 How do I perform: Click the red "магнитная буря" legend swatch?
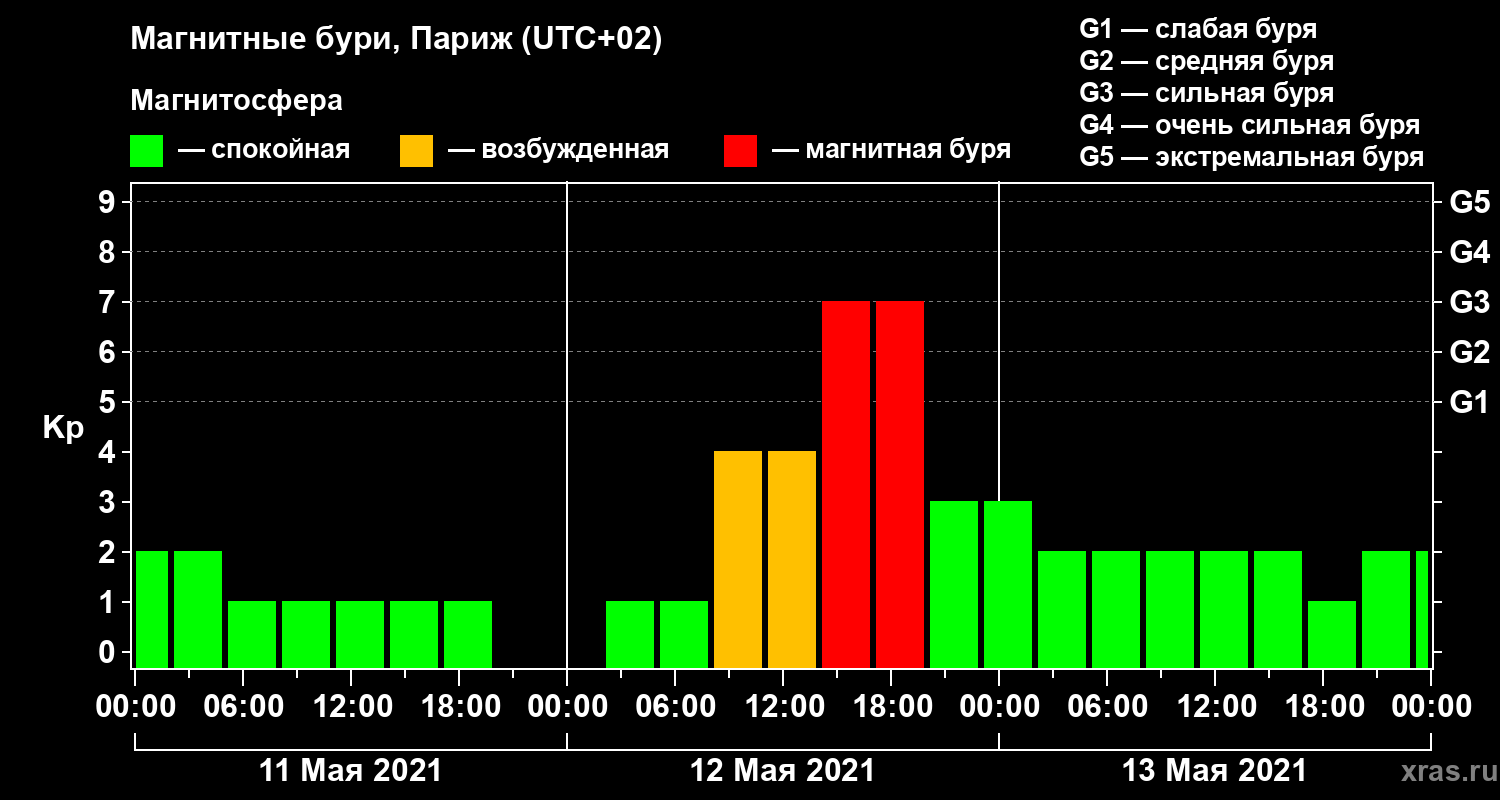[x=740, y=151]
